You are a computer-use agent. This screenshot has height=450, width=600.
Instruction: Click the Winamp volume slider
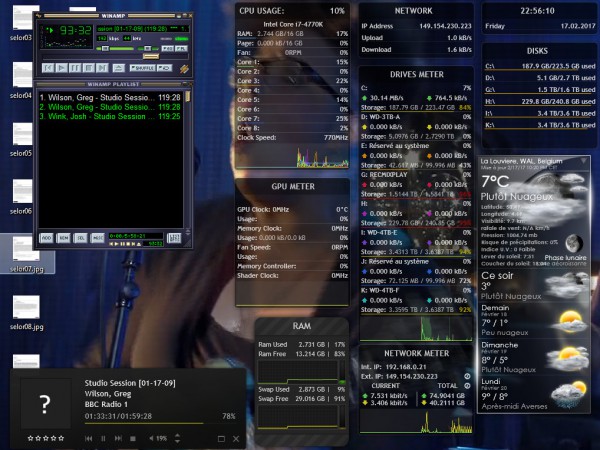pyautogui.click(x=115, y=49)
